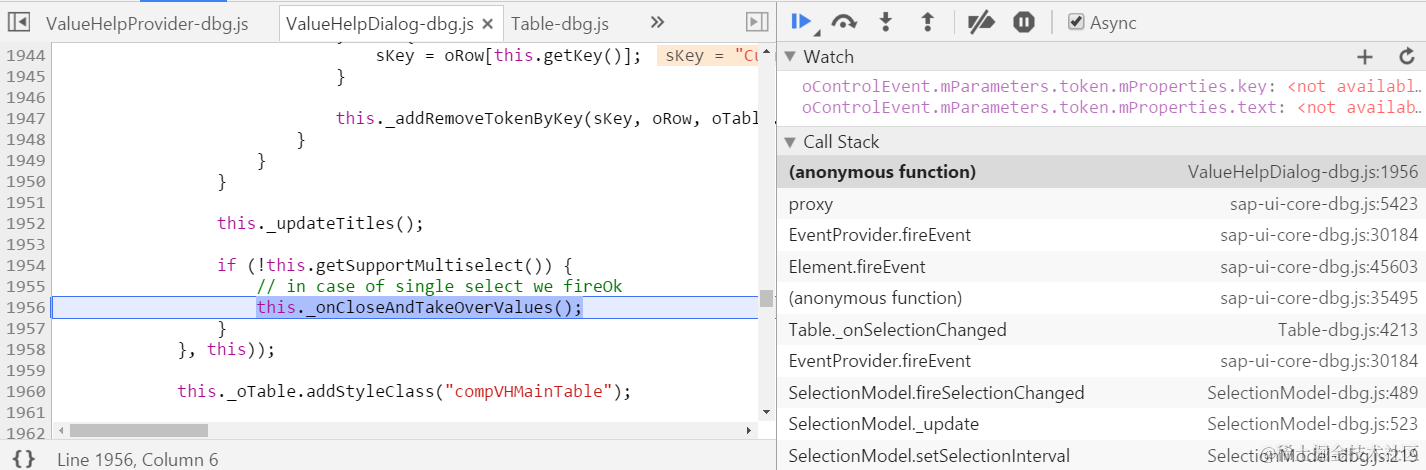Show more tabs chevron
The height and width of the screenshot is (470, 1426).
click(x=657, y=22)
